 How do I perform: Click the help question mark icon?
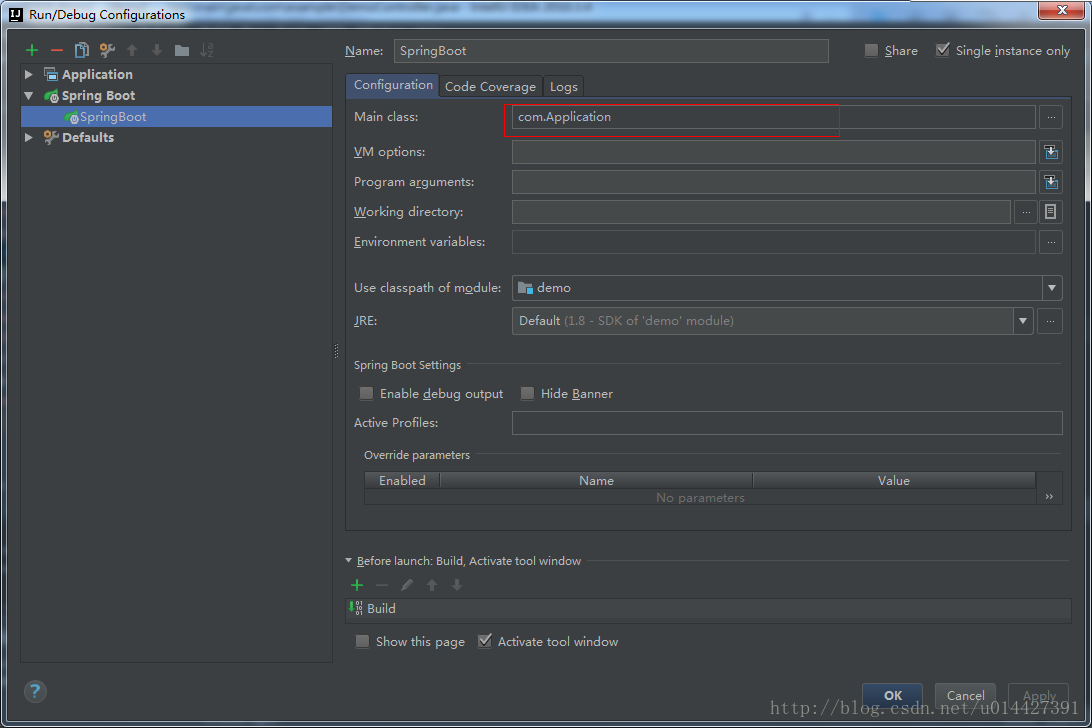tap(35, 691)
